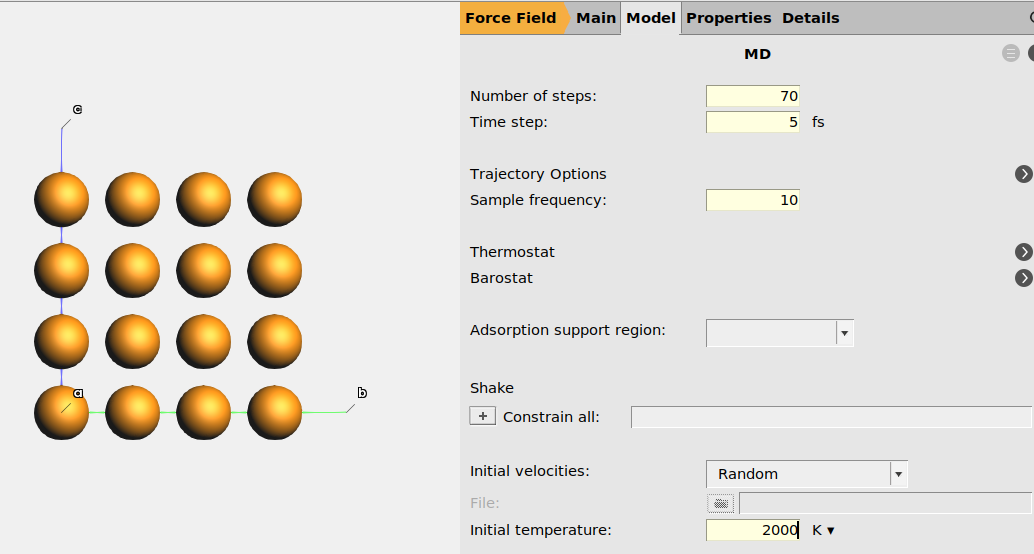Screen dimensions: 1034x554
Task: Click the Initial temperature field
Action: click(752, 530)
